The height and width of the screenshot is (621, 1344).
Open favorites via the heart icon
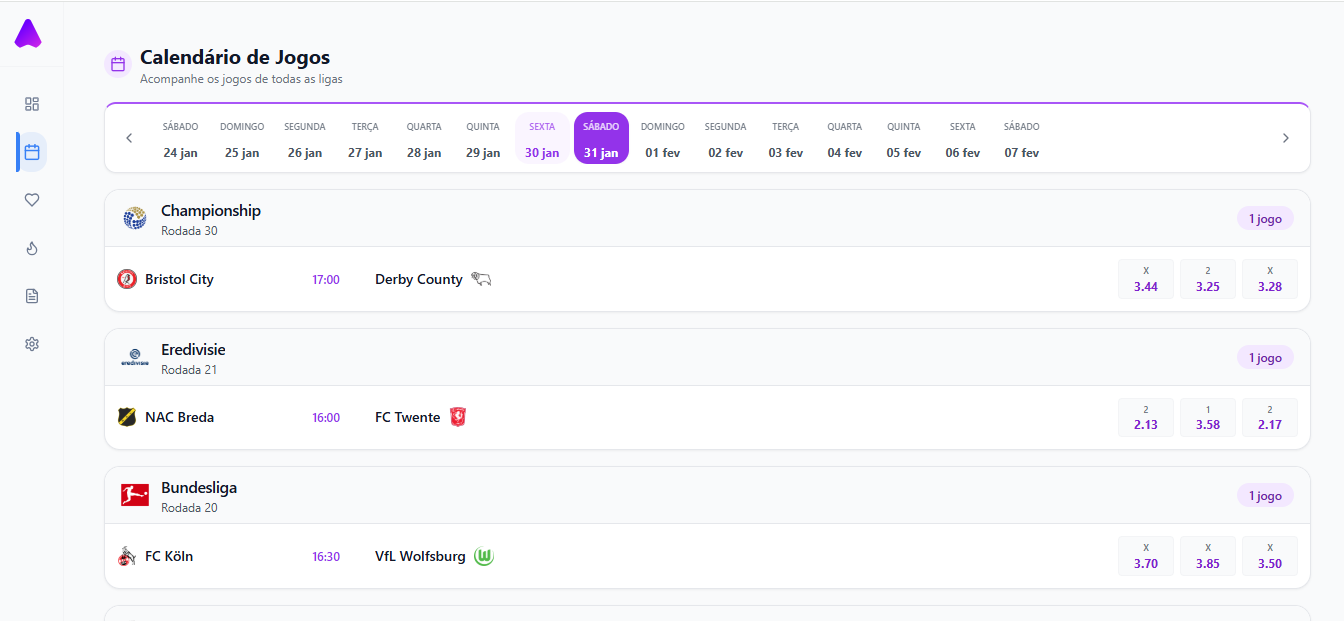(x=31, y=199)
